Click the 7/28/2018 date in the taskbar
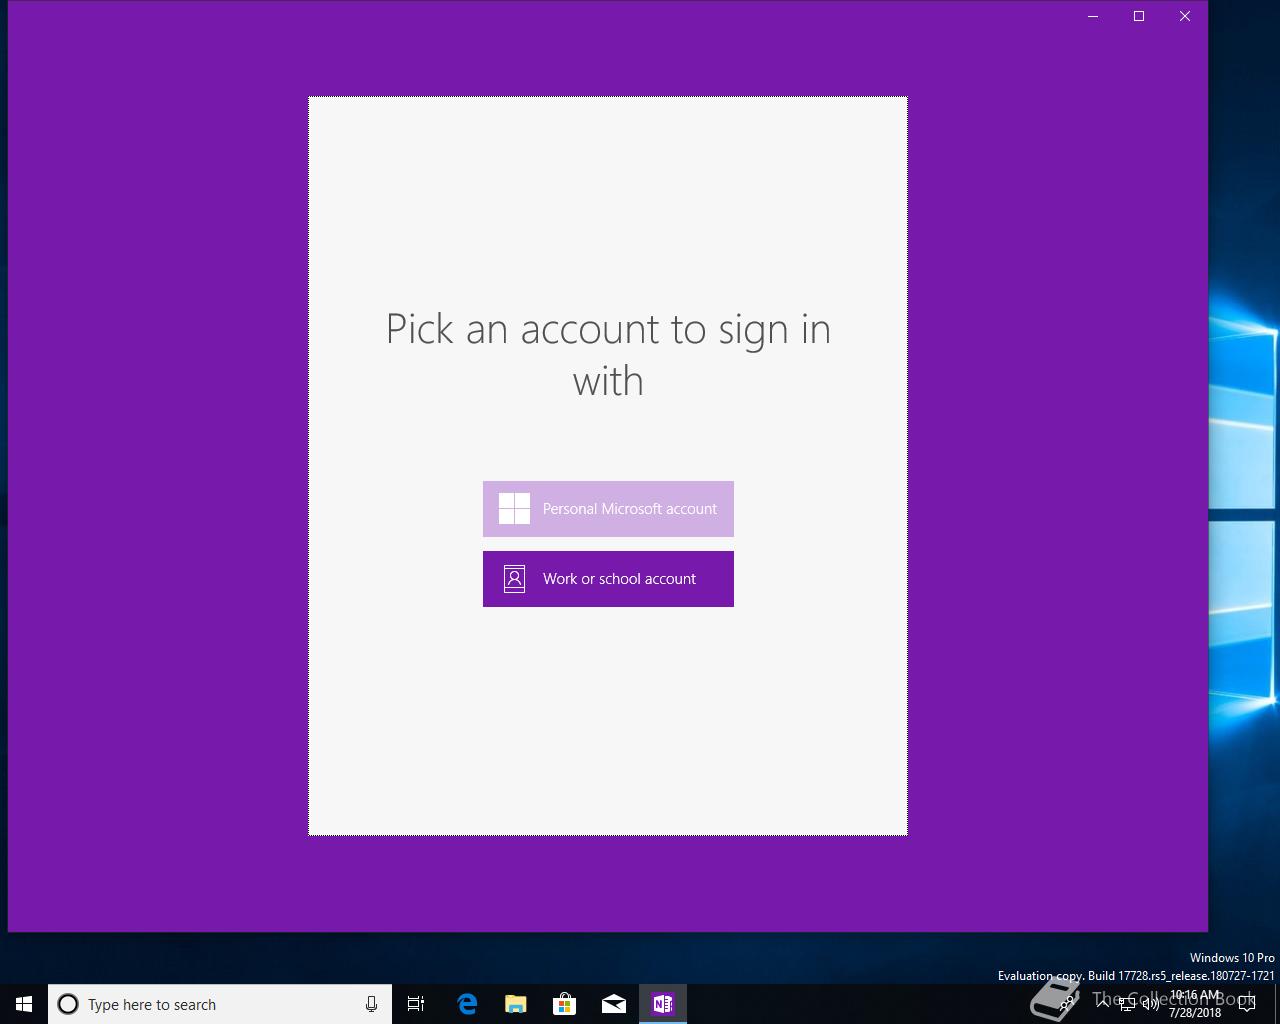The image size is (1280, 1024). pyautogui.click(x=1195, y=1012)
